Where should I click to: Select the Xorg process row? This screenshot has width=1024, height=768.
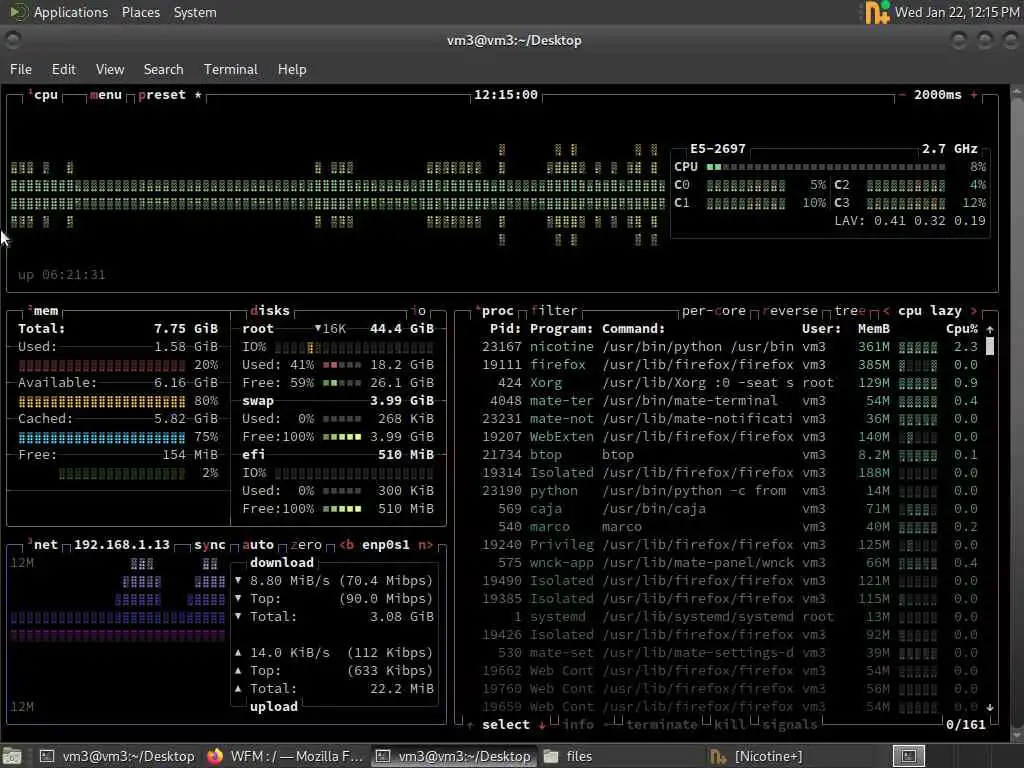click(729, 383)
